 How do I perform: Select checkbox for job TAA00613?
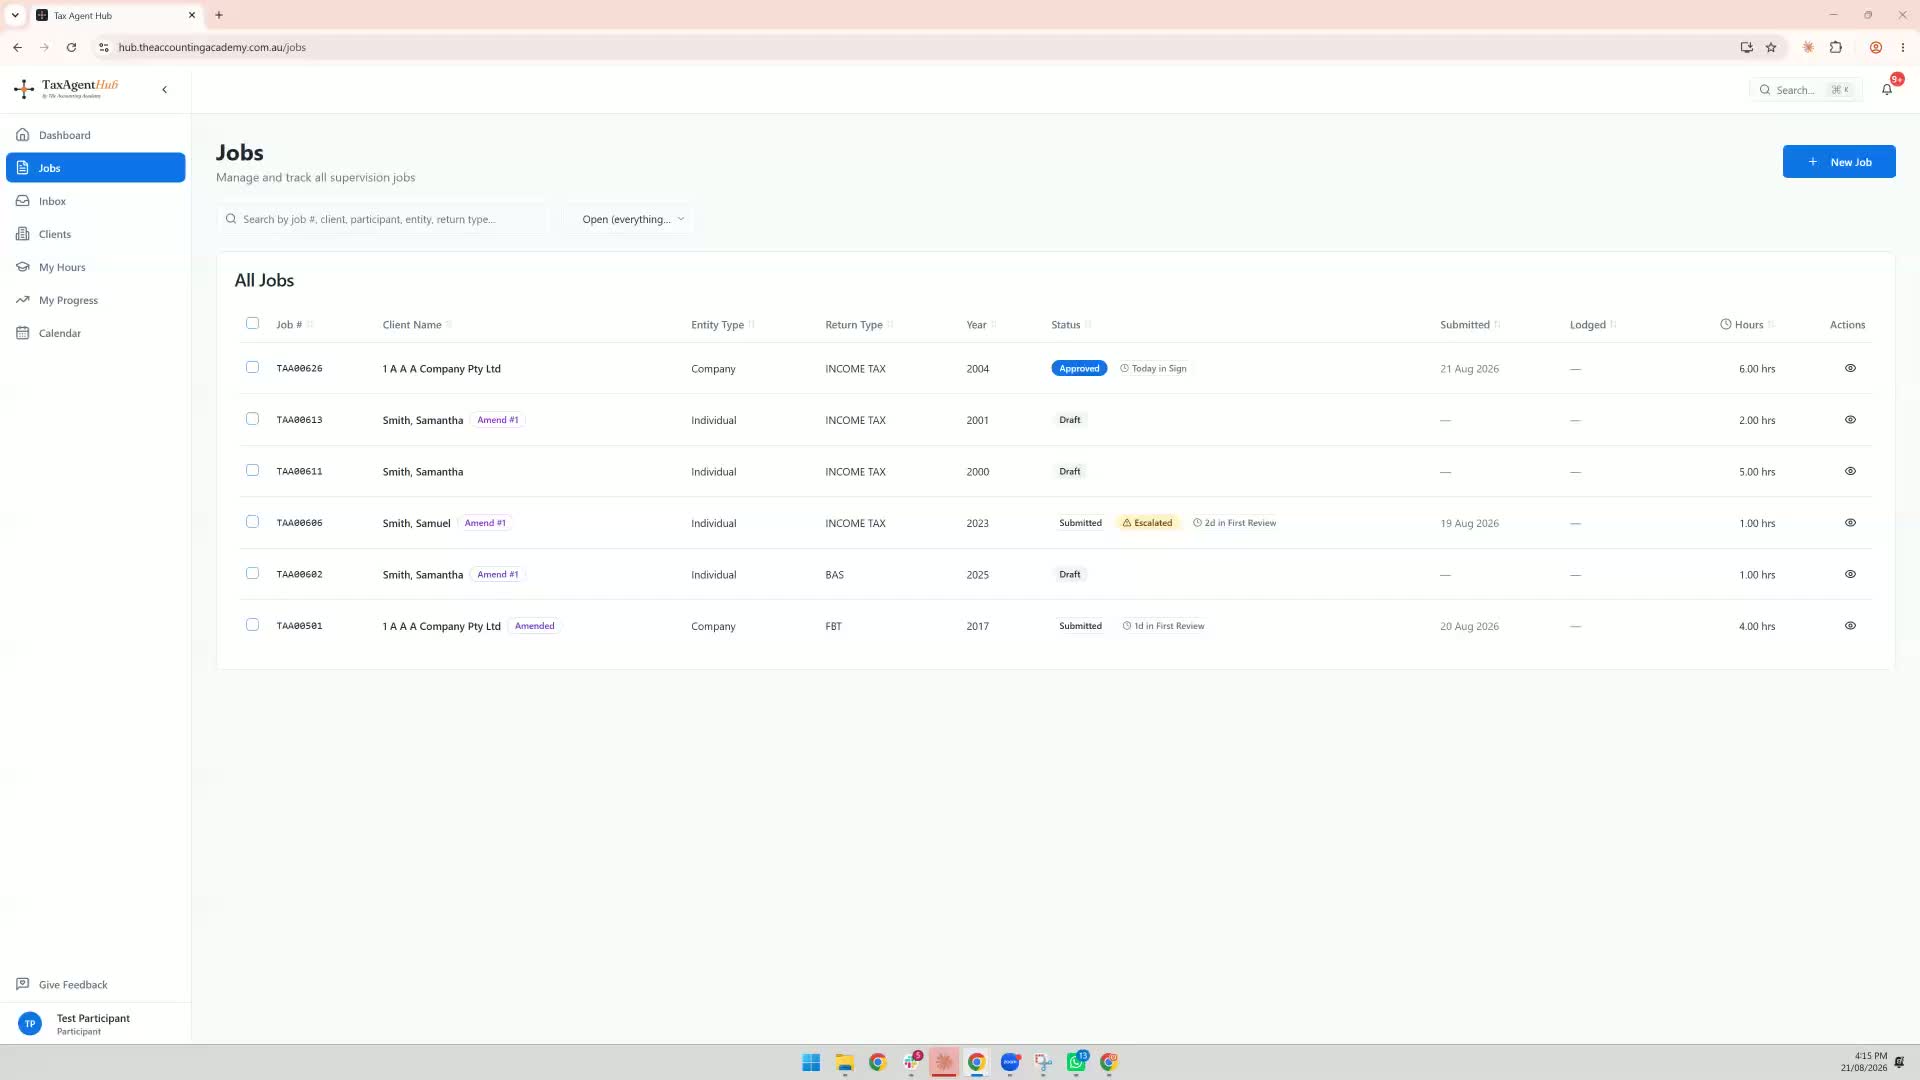252,419
